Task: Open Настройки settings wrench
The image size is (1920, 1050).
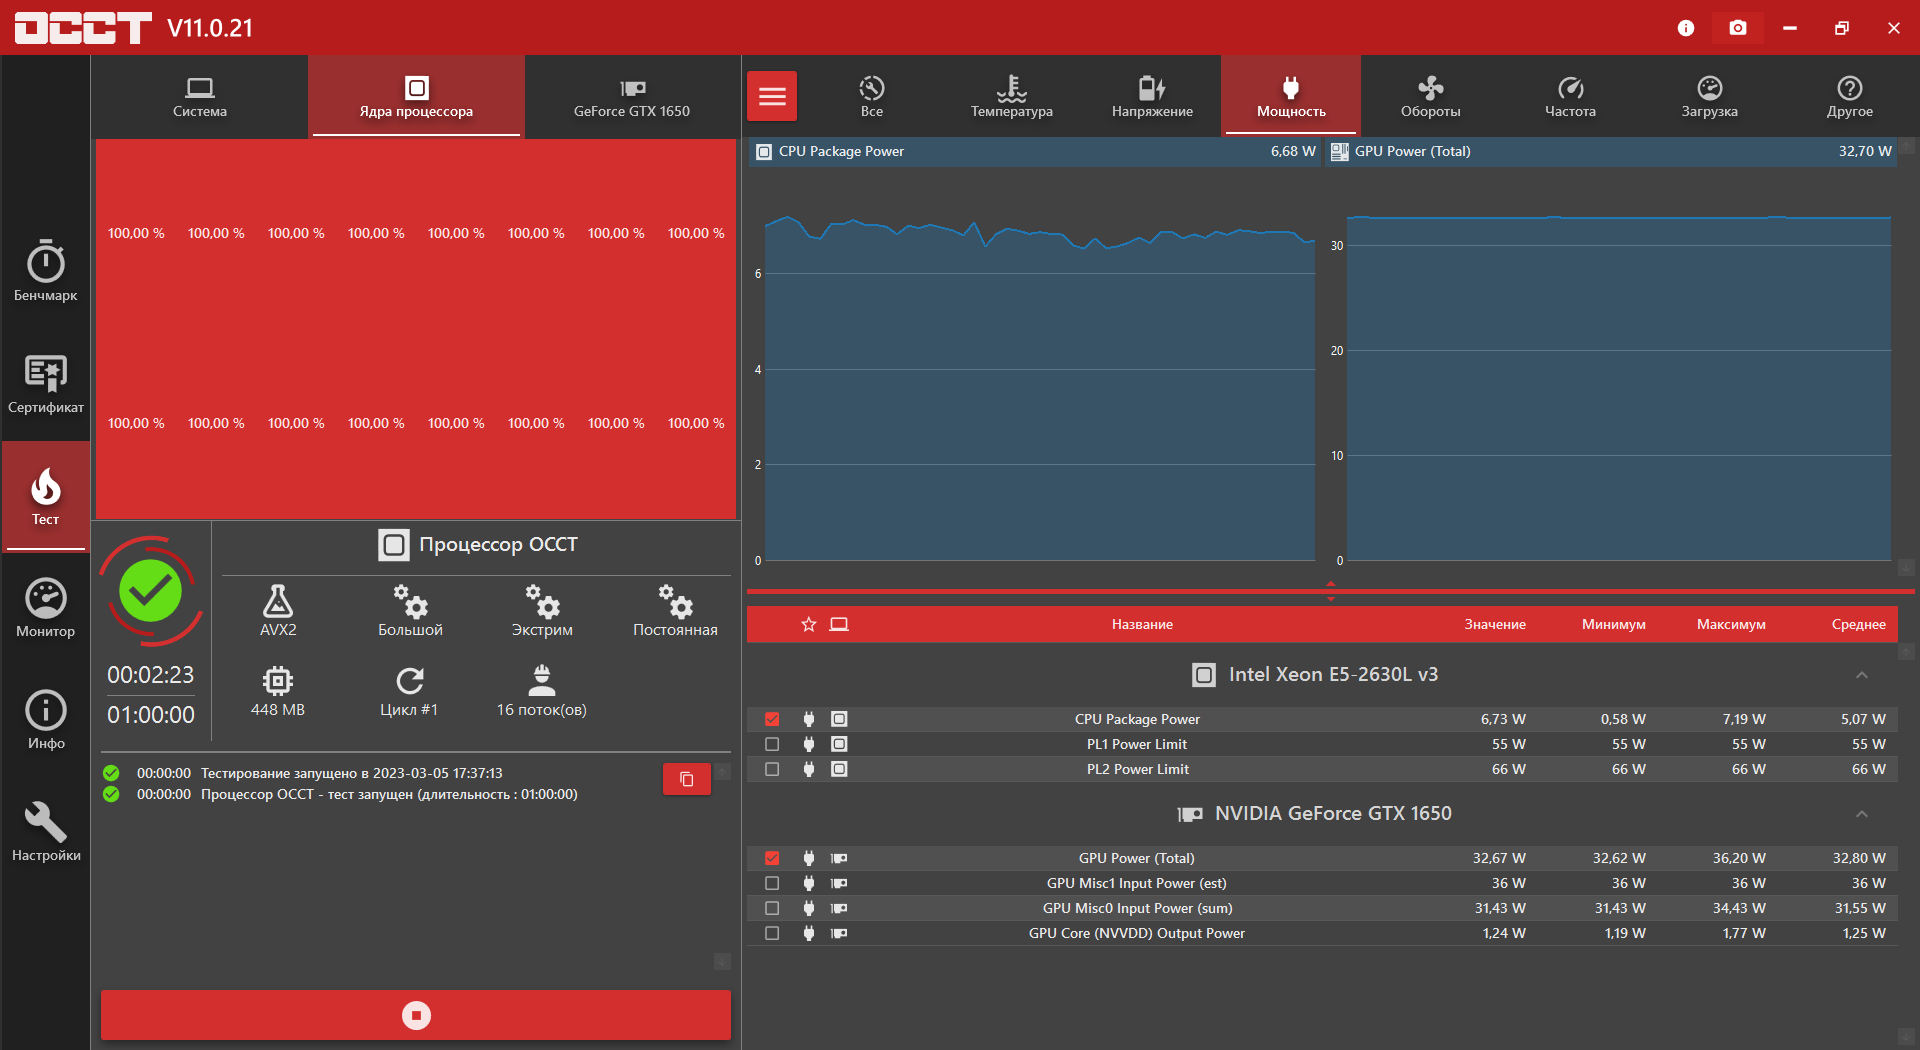Action: (x=45, y=832)
